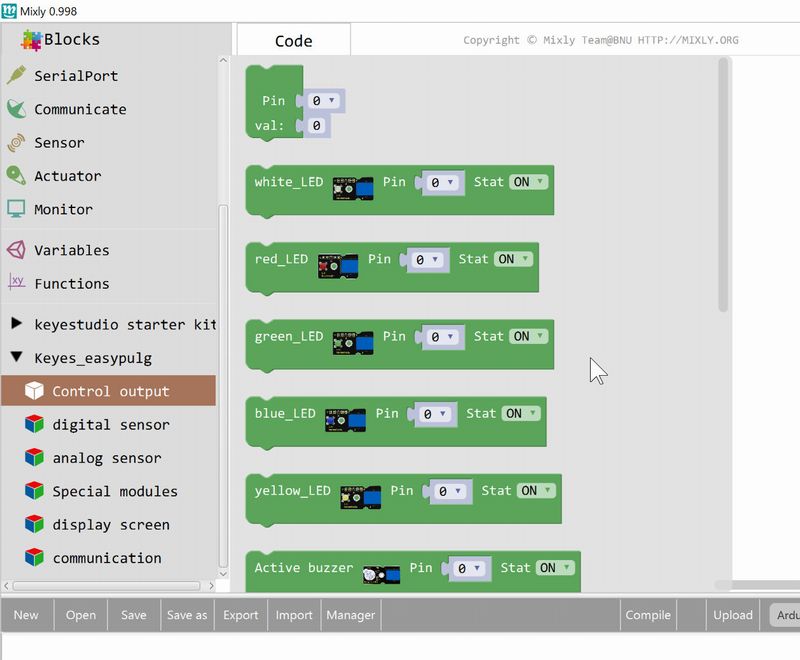Image resolution: width=800 pixels, height=660 pixels.
Task: Click the Mixly app icon in title bar
Action: (9, 11)
